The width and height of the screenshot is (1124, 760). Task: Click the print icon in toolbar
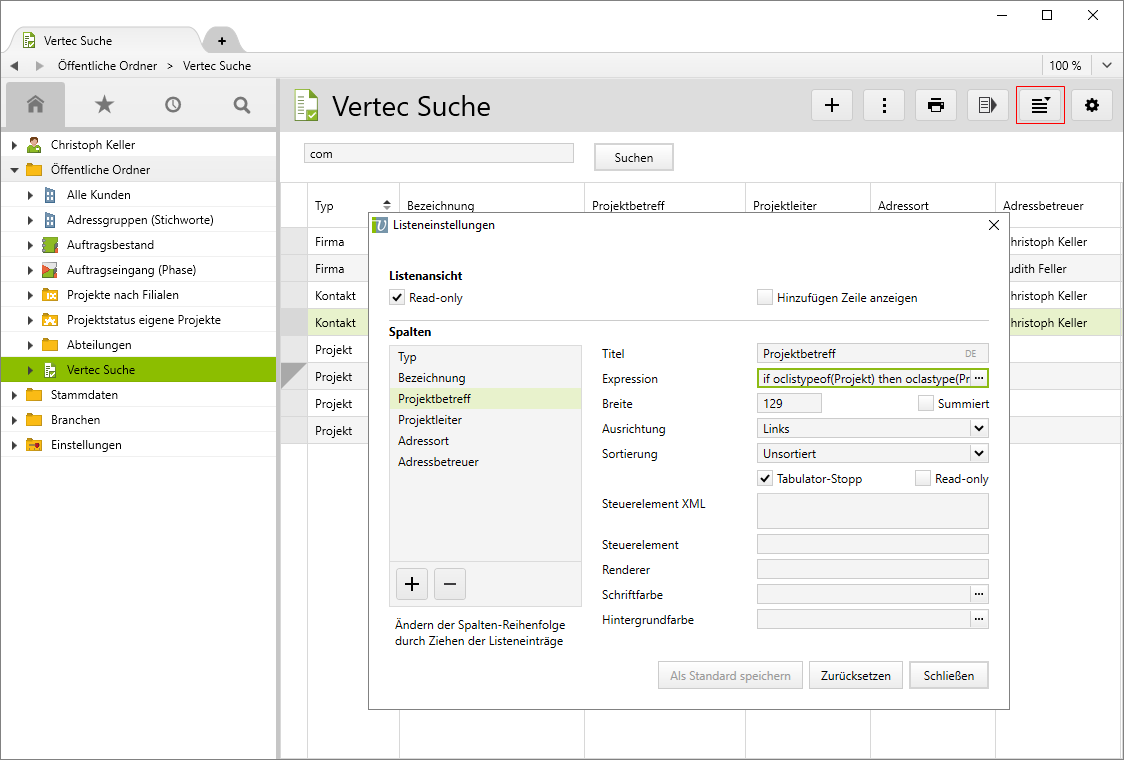(936, 105)
